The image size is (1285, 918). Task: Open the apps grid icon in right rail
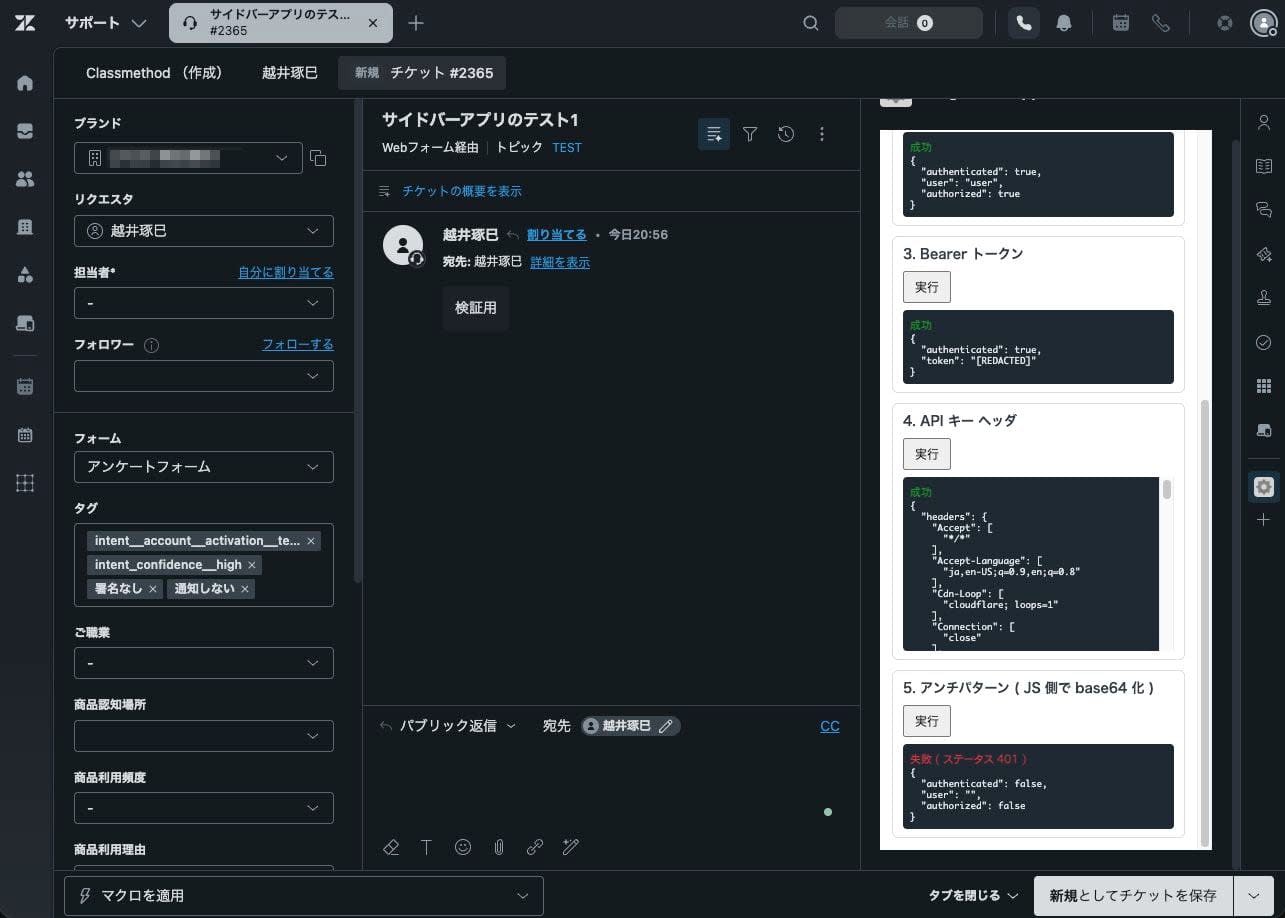1263,386
